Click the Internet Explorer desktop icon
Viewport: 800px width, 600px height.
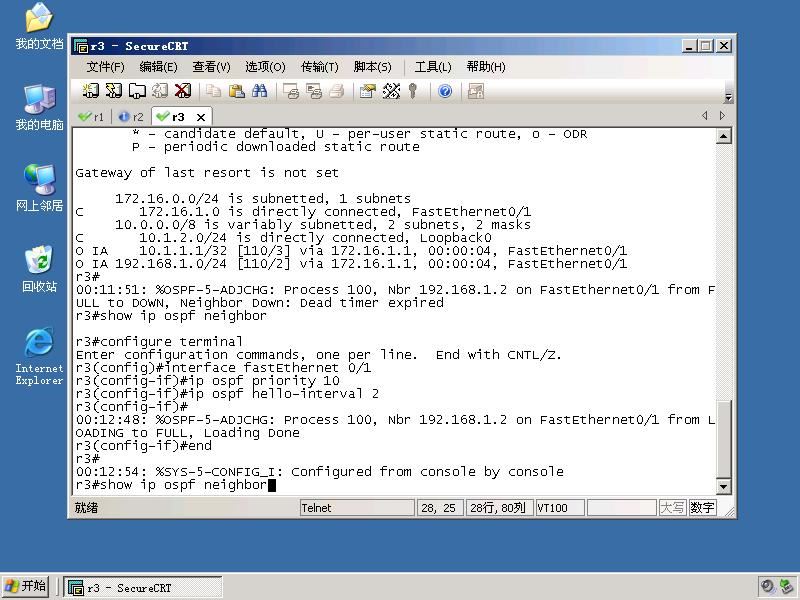[39, 356]
